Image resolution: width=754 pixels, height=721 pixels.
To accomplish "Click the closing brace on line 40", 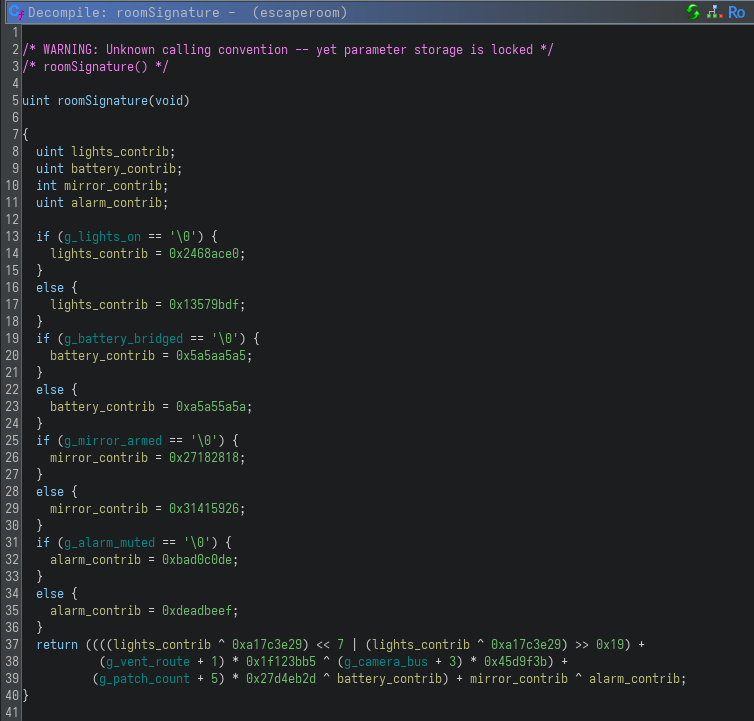I will (25, 696).
